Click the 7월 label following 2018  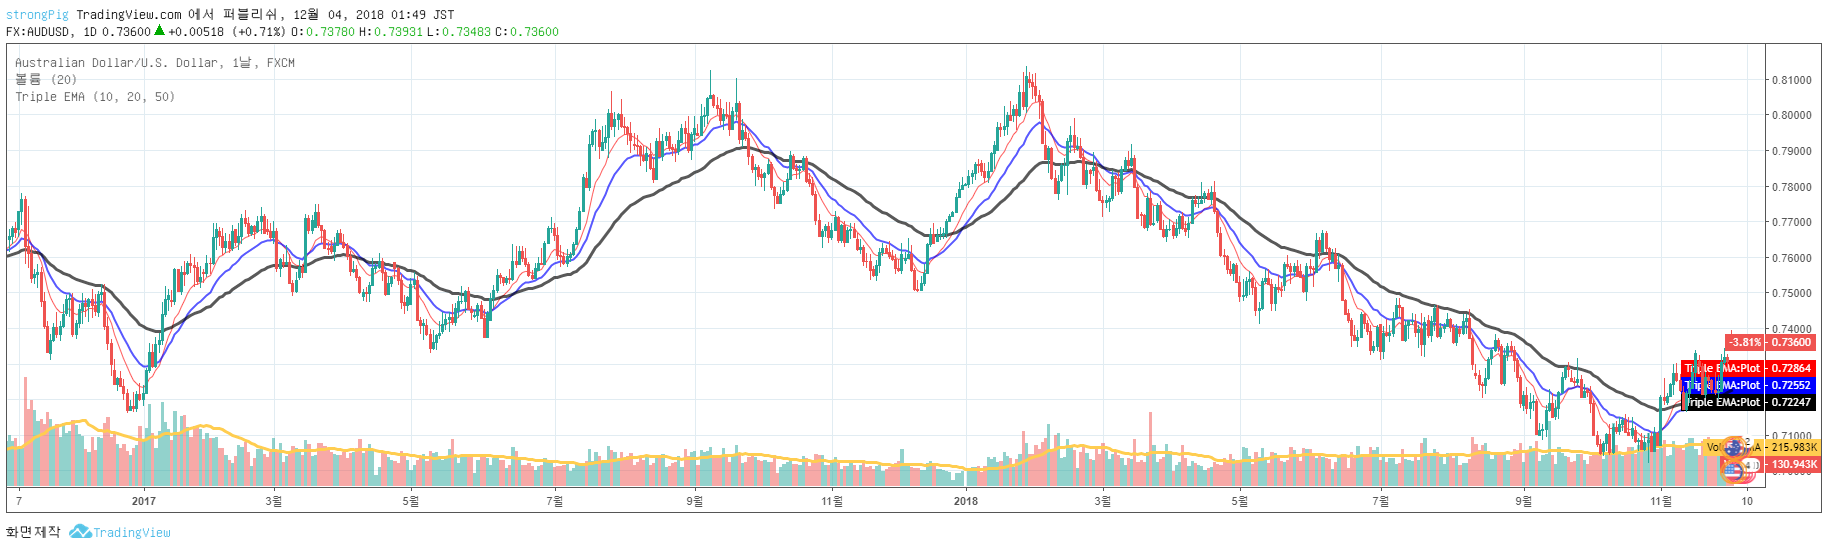[1381, 501]
